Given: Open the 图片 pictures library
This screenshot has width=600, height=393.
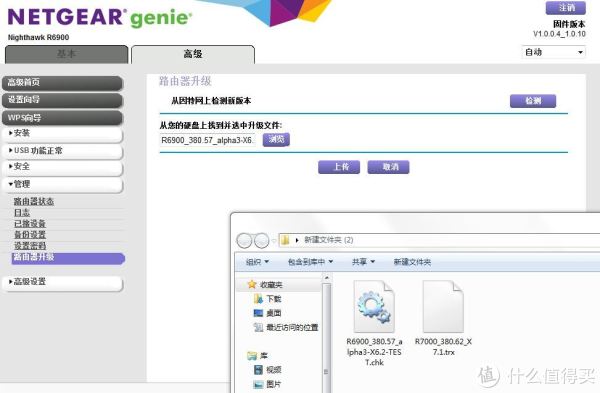Looking at the screenshot, I should (267, 384).
